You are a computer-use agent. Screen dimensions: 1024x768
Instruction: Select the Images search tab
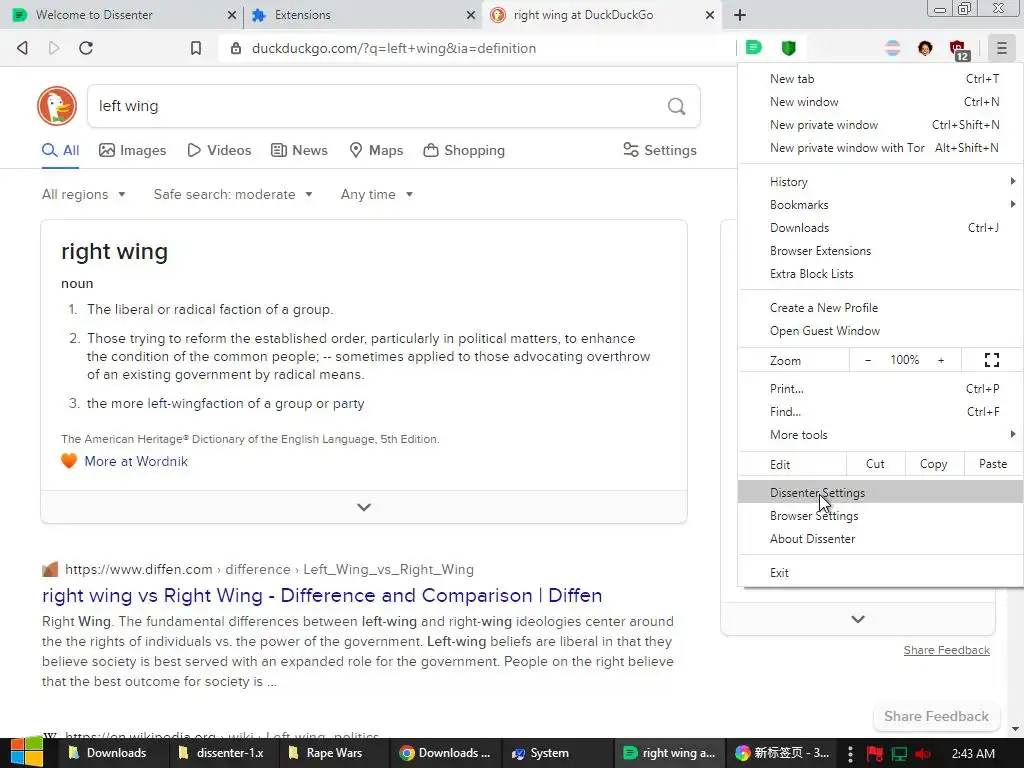click(x=133, y=150)
